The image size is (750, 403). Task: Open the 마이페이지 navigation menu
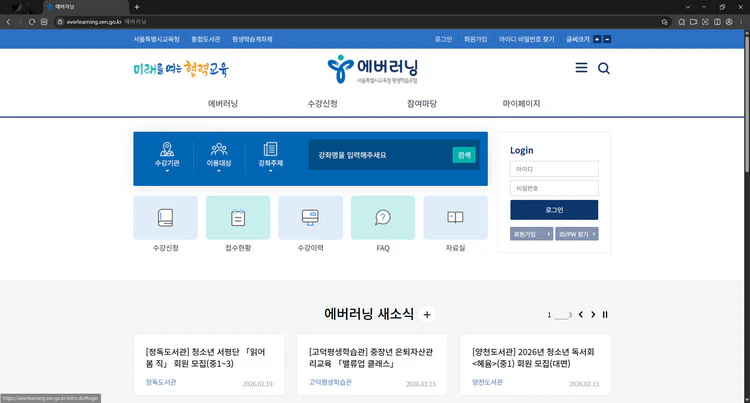(521, 103)
